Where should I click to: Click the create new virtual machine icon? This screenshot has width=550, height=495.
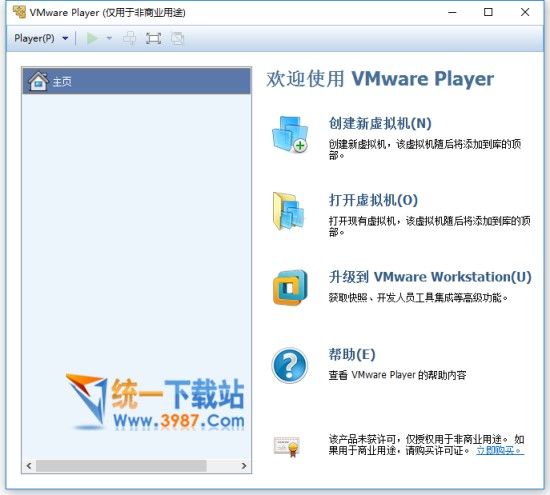[290, 134]
